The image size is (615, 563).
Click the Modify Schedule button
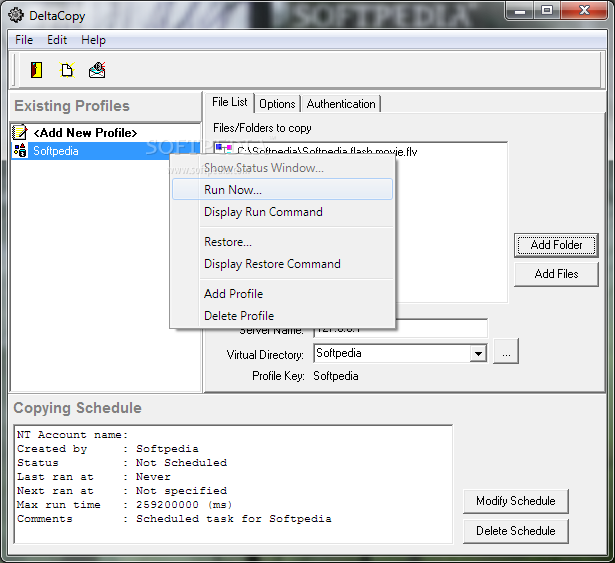(x=516, y=501)
